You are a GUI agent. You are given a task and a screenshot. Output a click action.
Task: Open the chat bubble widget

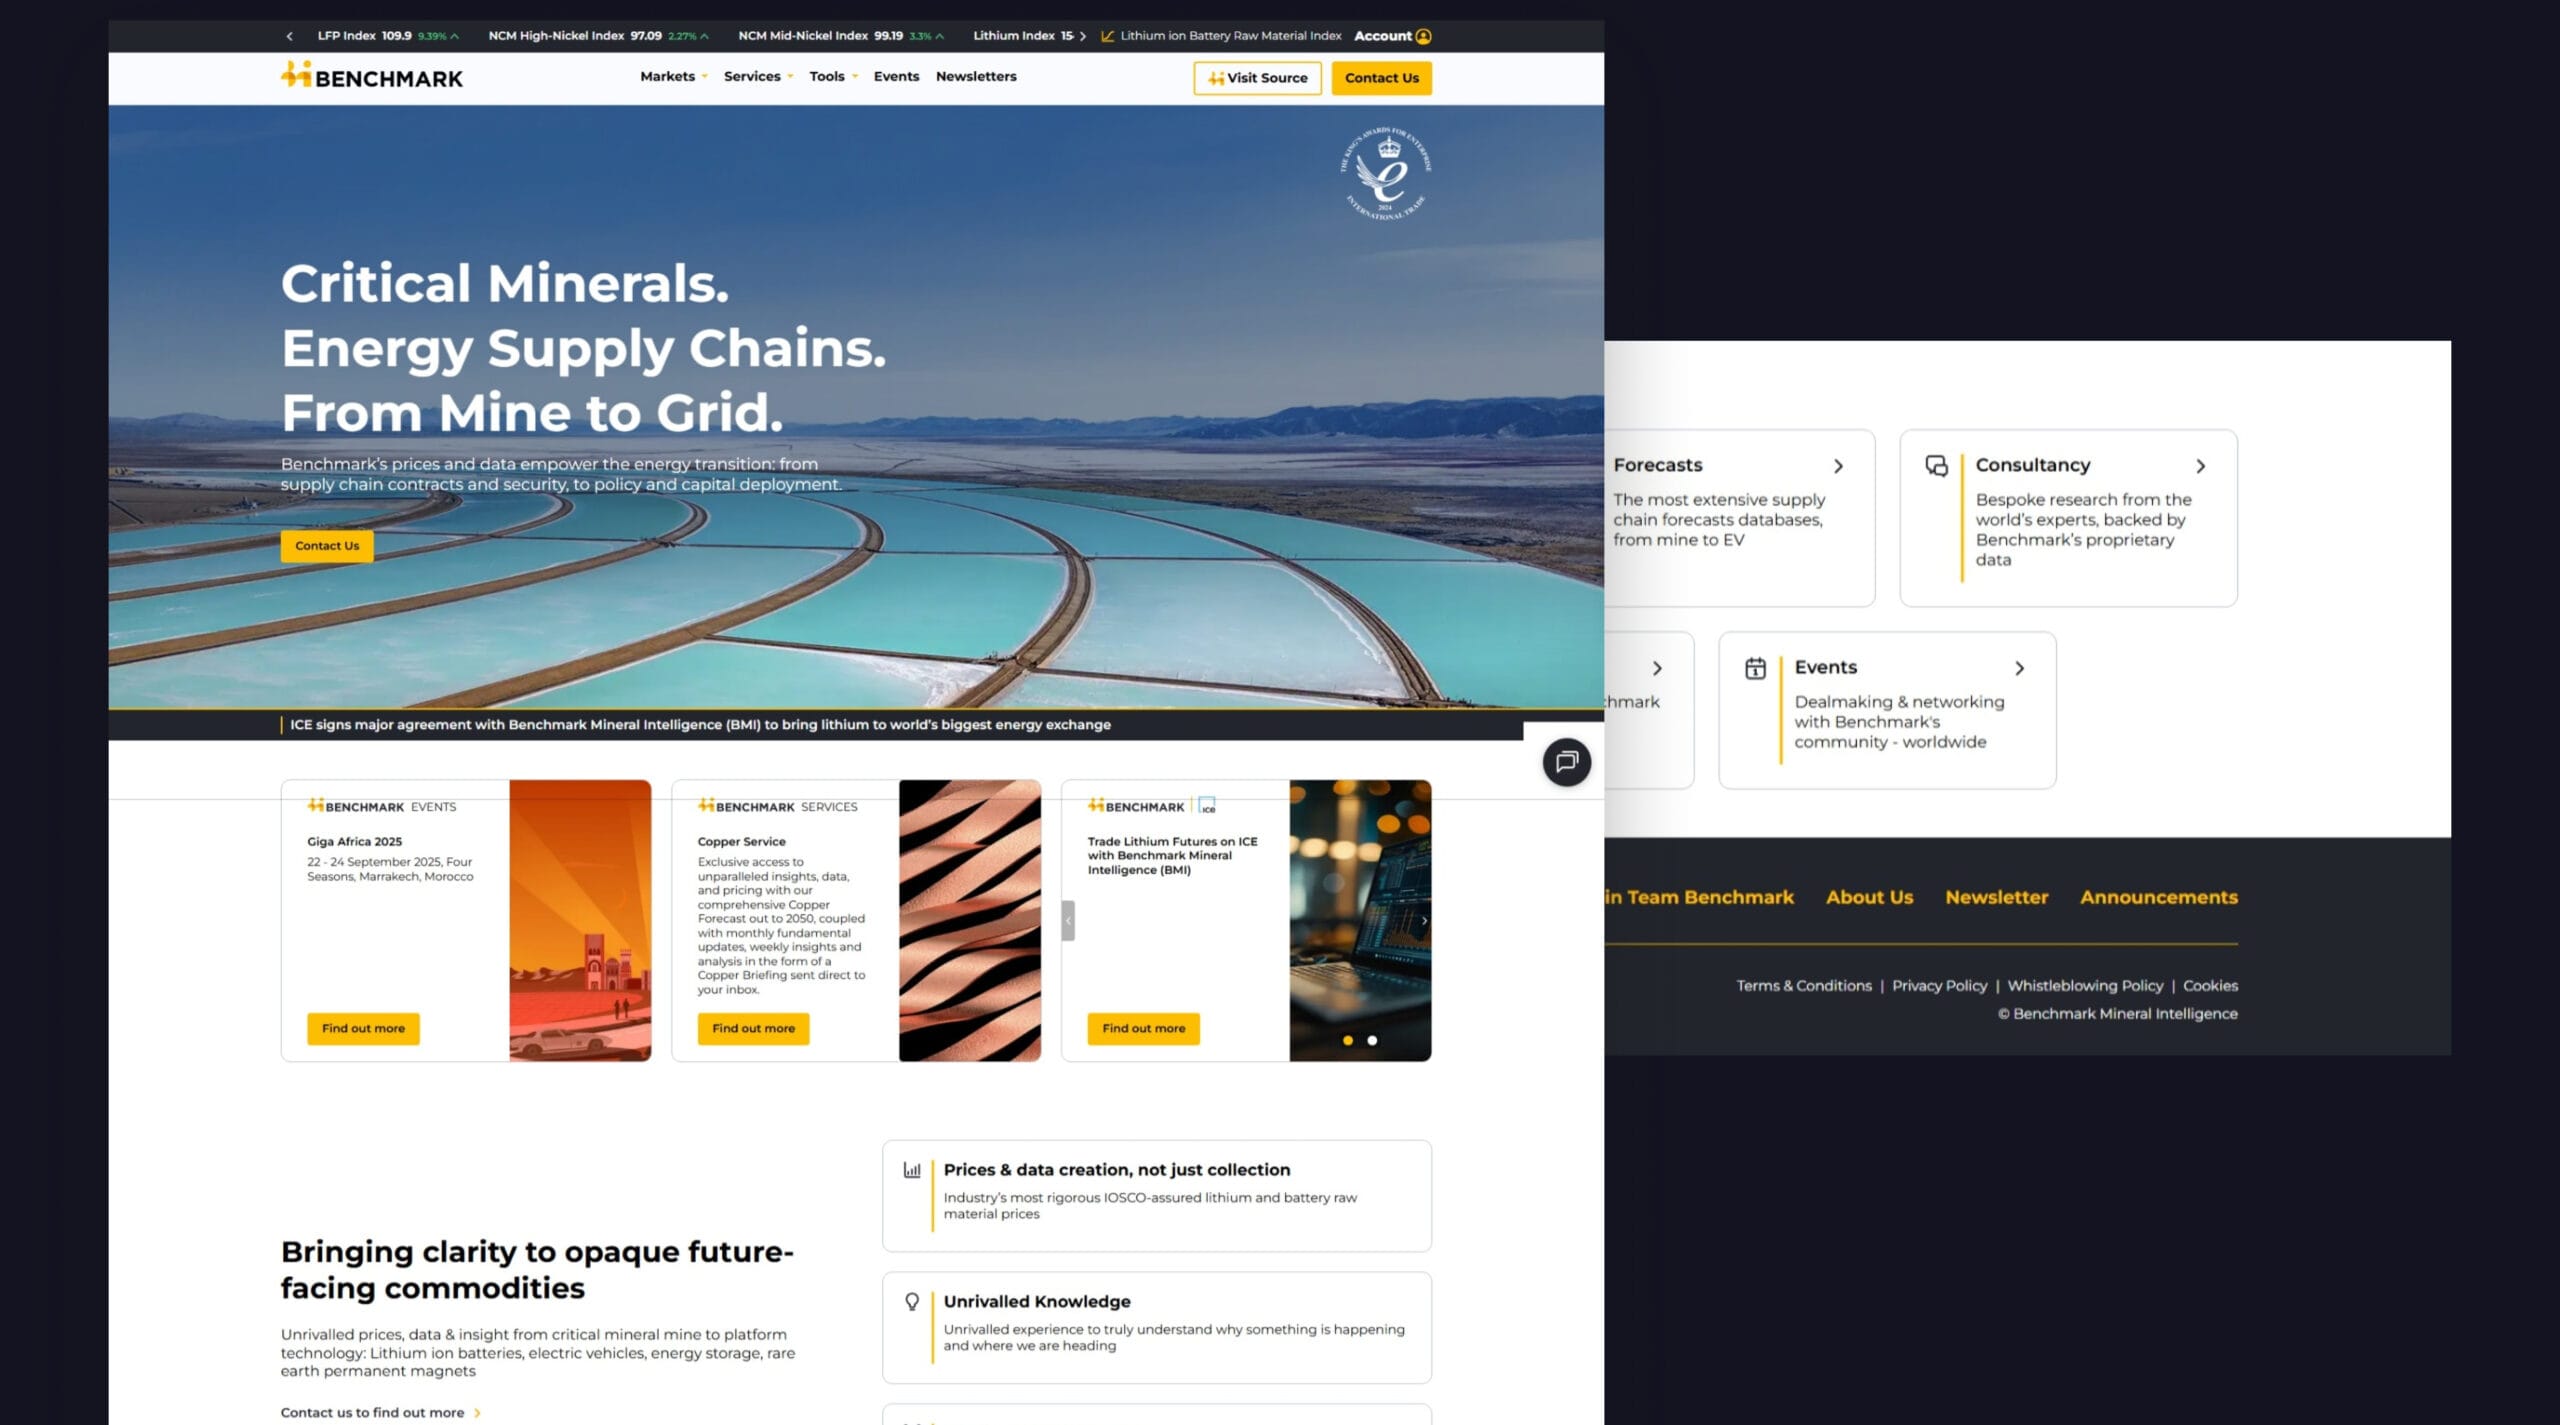tap(1566, 762)
